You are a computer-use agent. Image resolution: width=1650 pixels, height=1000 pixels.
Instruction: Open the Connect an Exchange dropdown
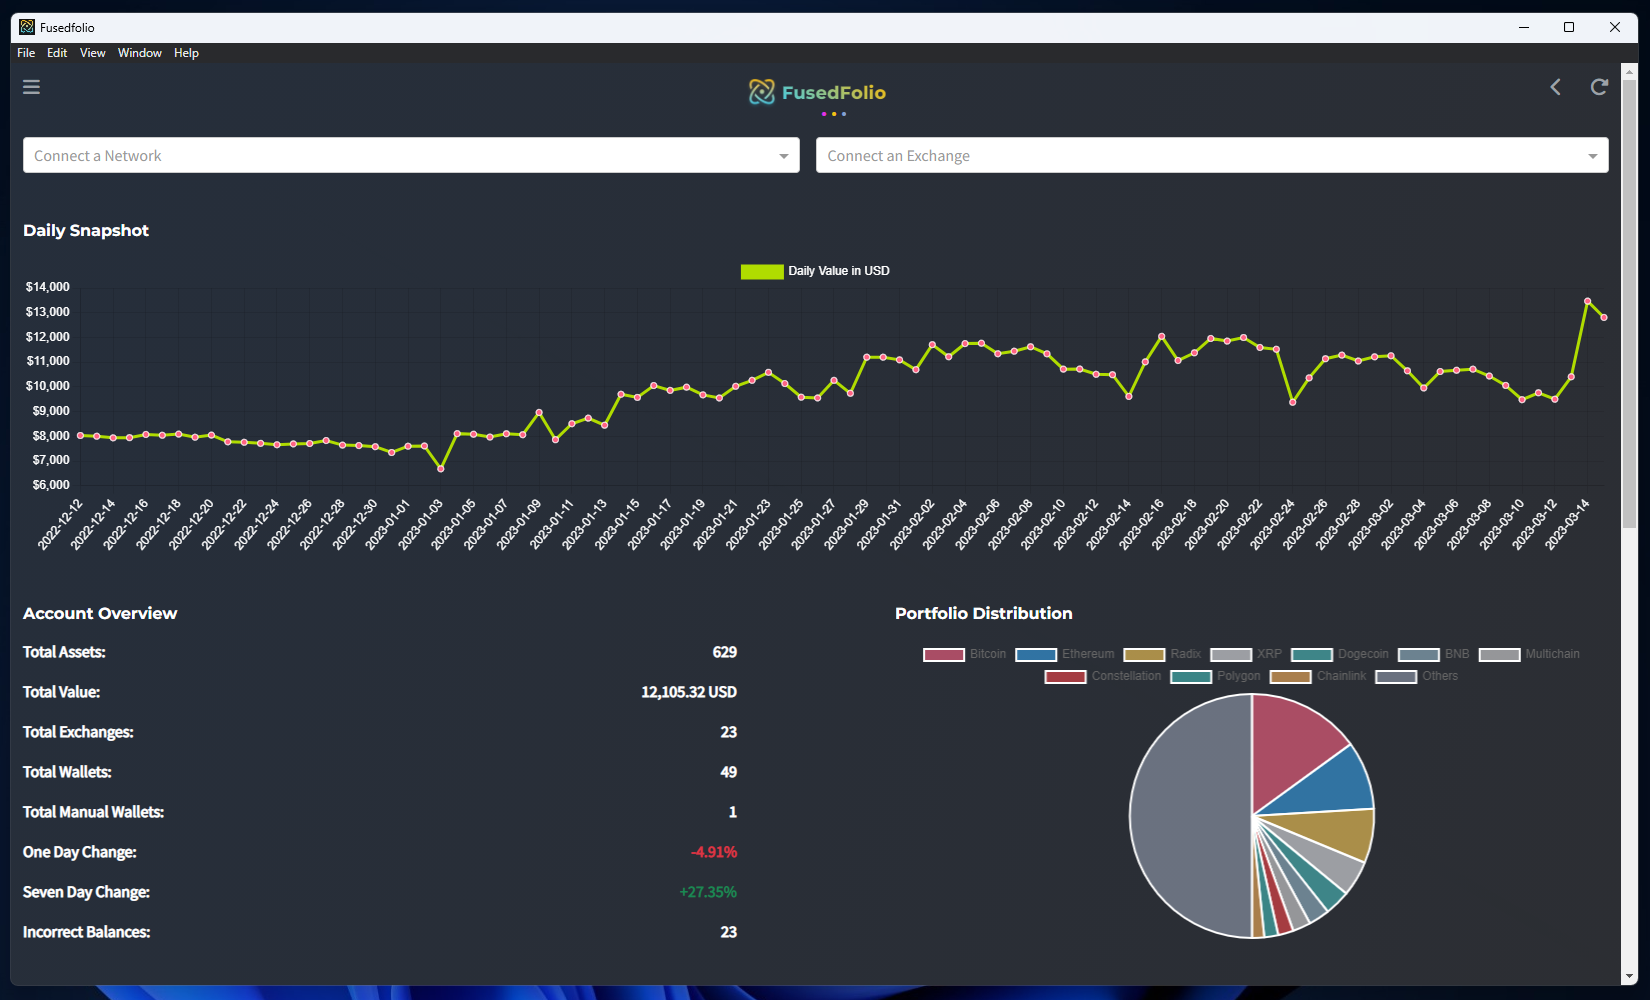(x=1212, y=155)
